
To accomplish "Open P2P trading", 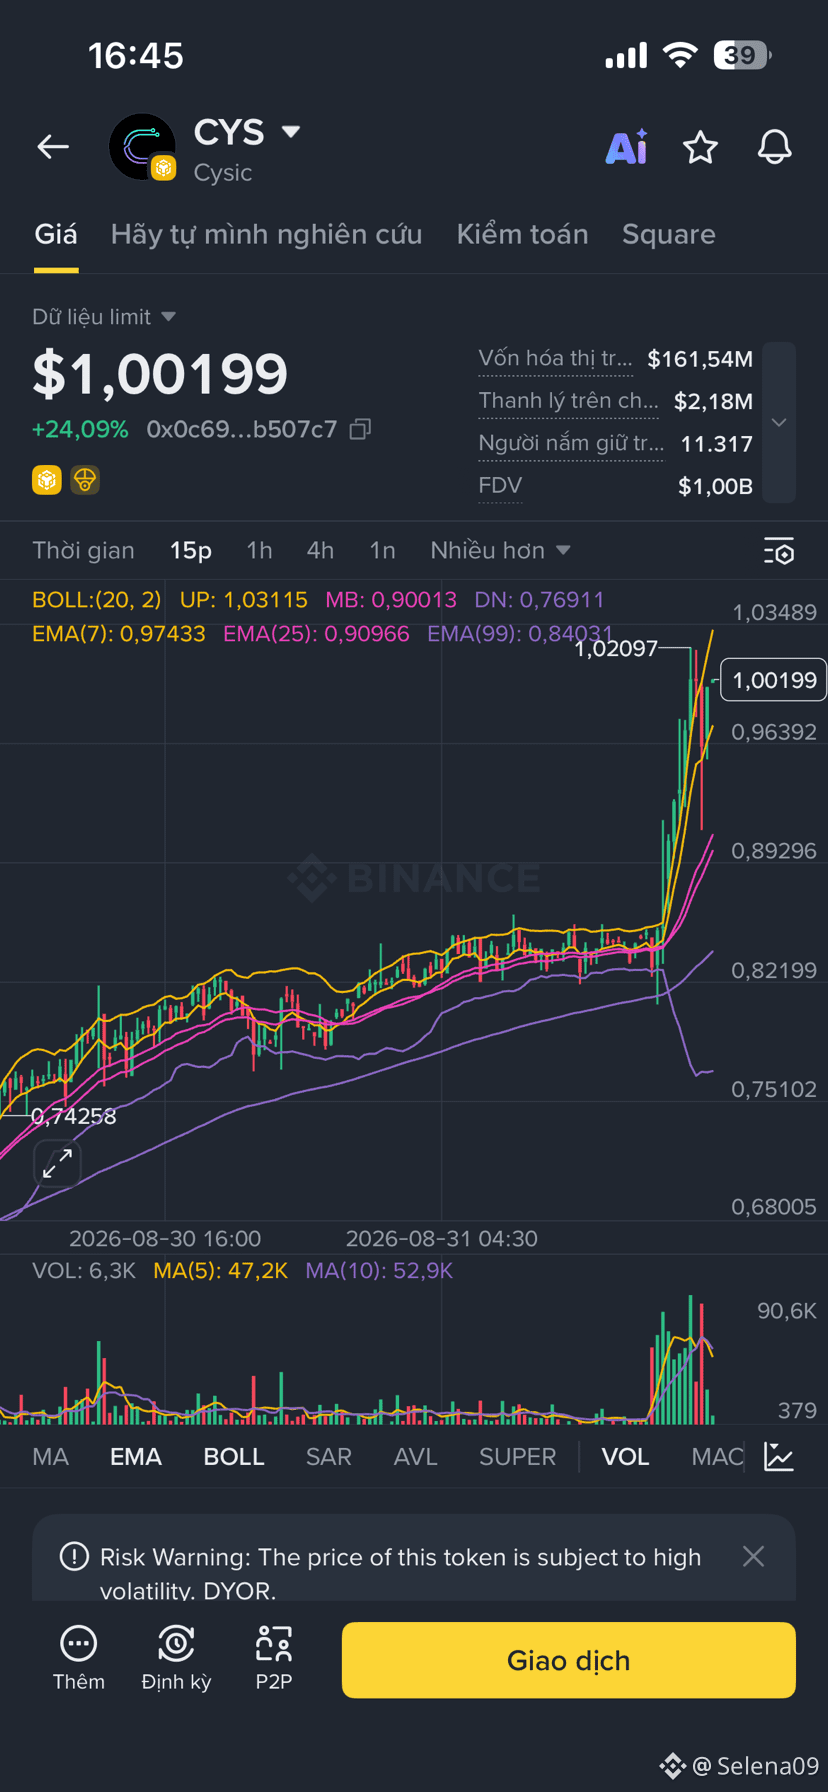I will tap(274, 1659).
